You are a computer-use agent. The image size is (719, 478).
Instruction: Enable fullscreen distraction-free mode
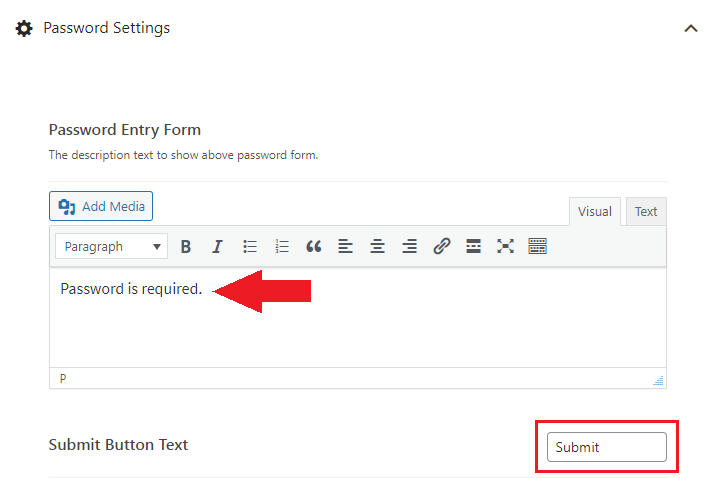505,247
